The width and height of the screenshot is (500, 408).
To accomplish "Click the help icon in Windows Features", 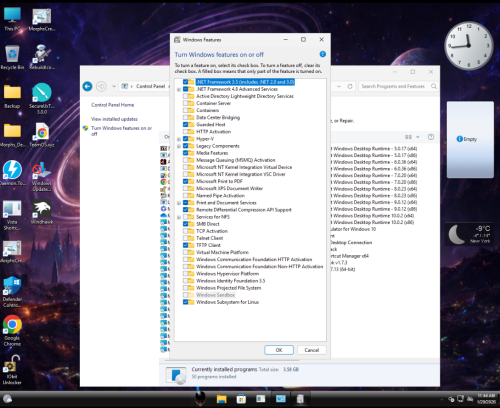I will click(322, 54).
